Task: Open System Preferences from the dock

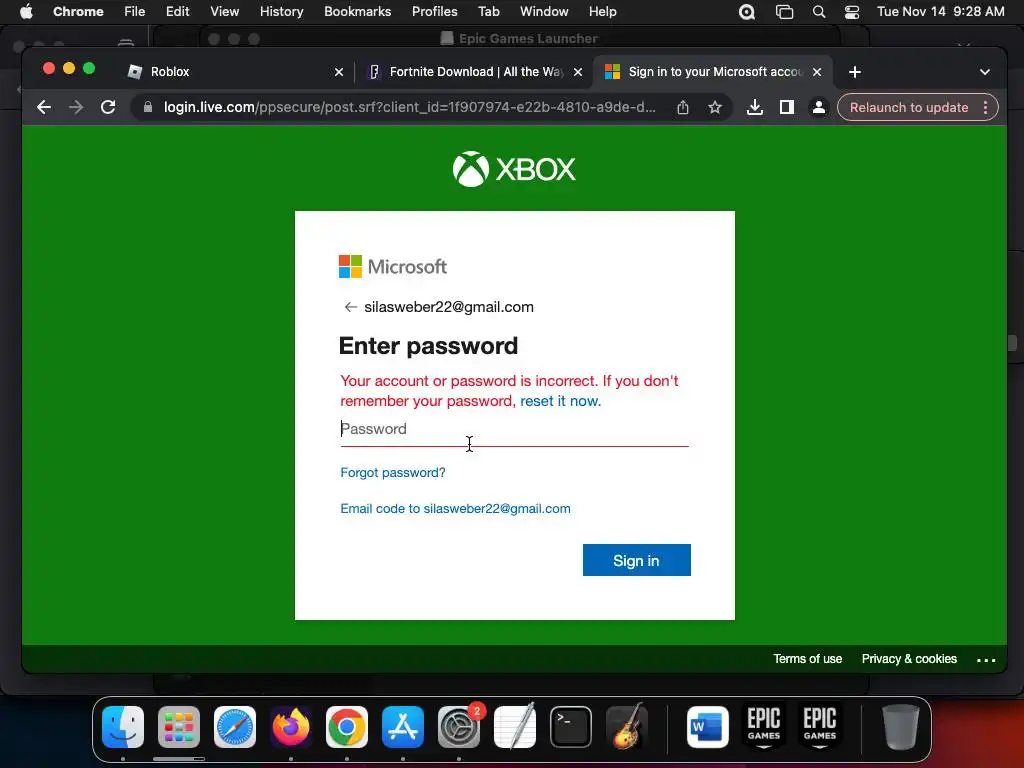Action: click(x=459, y=727)
